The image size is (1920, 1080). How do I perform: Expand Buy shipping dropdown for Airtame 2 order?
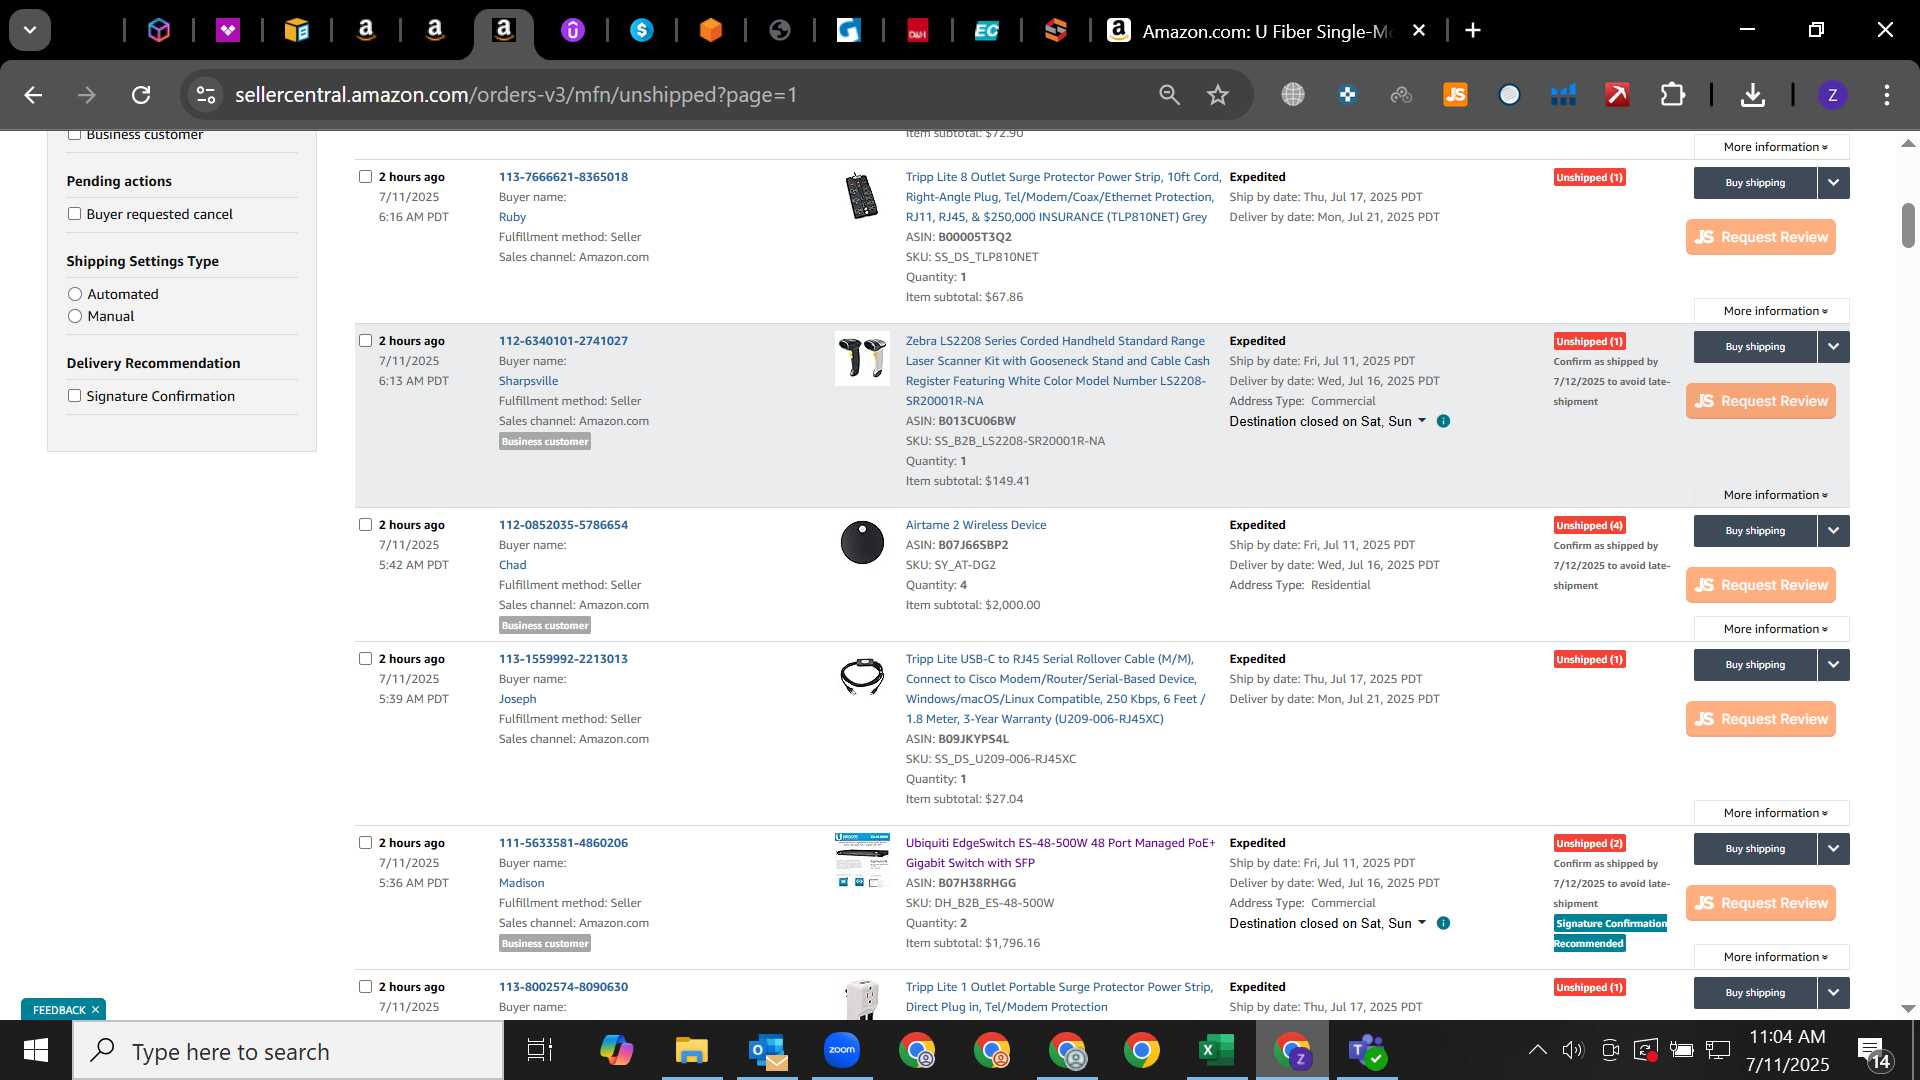point(1834,531)
